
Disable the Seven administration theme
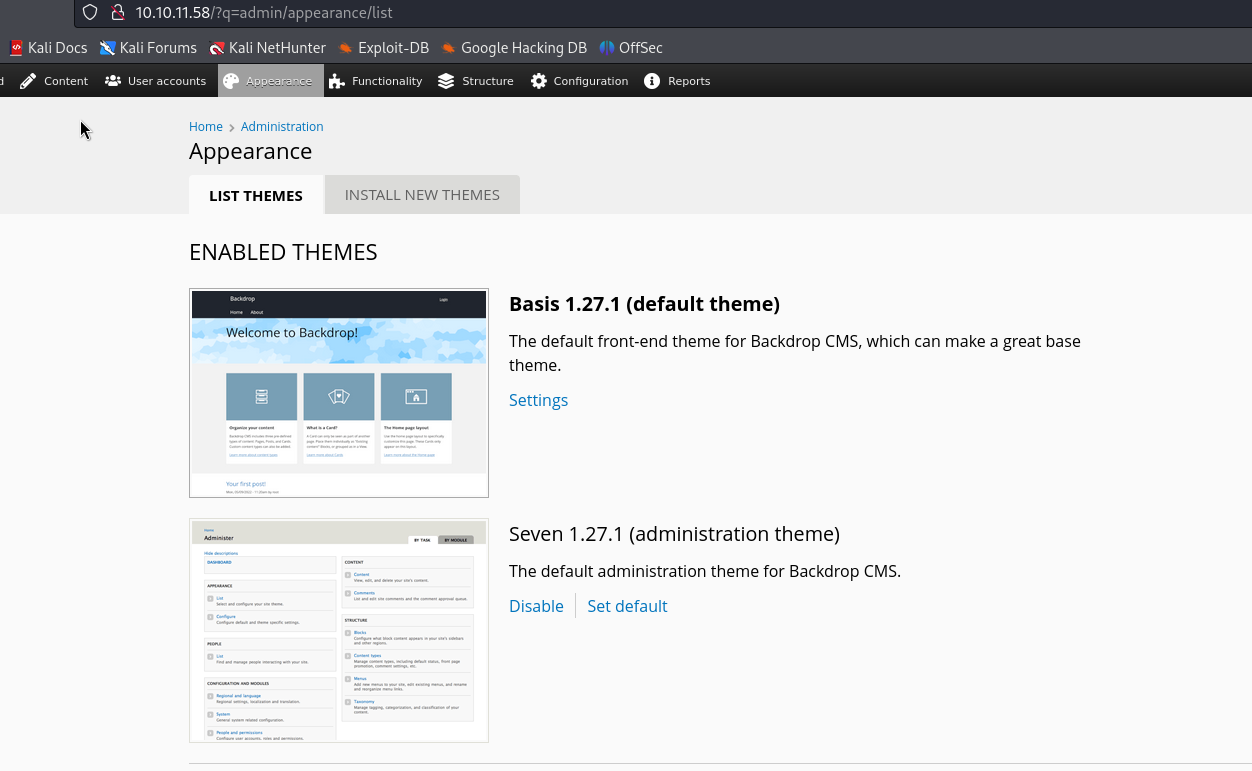click(x=536, y=606)
